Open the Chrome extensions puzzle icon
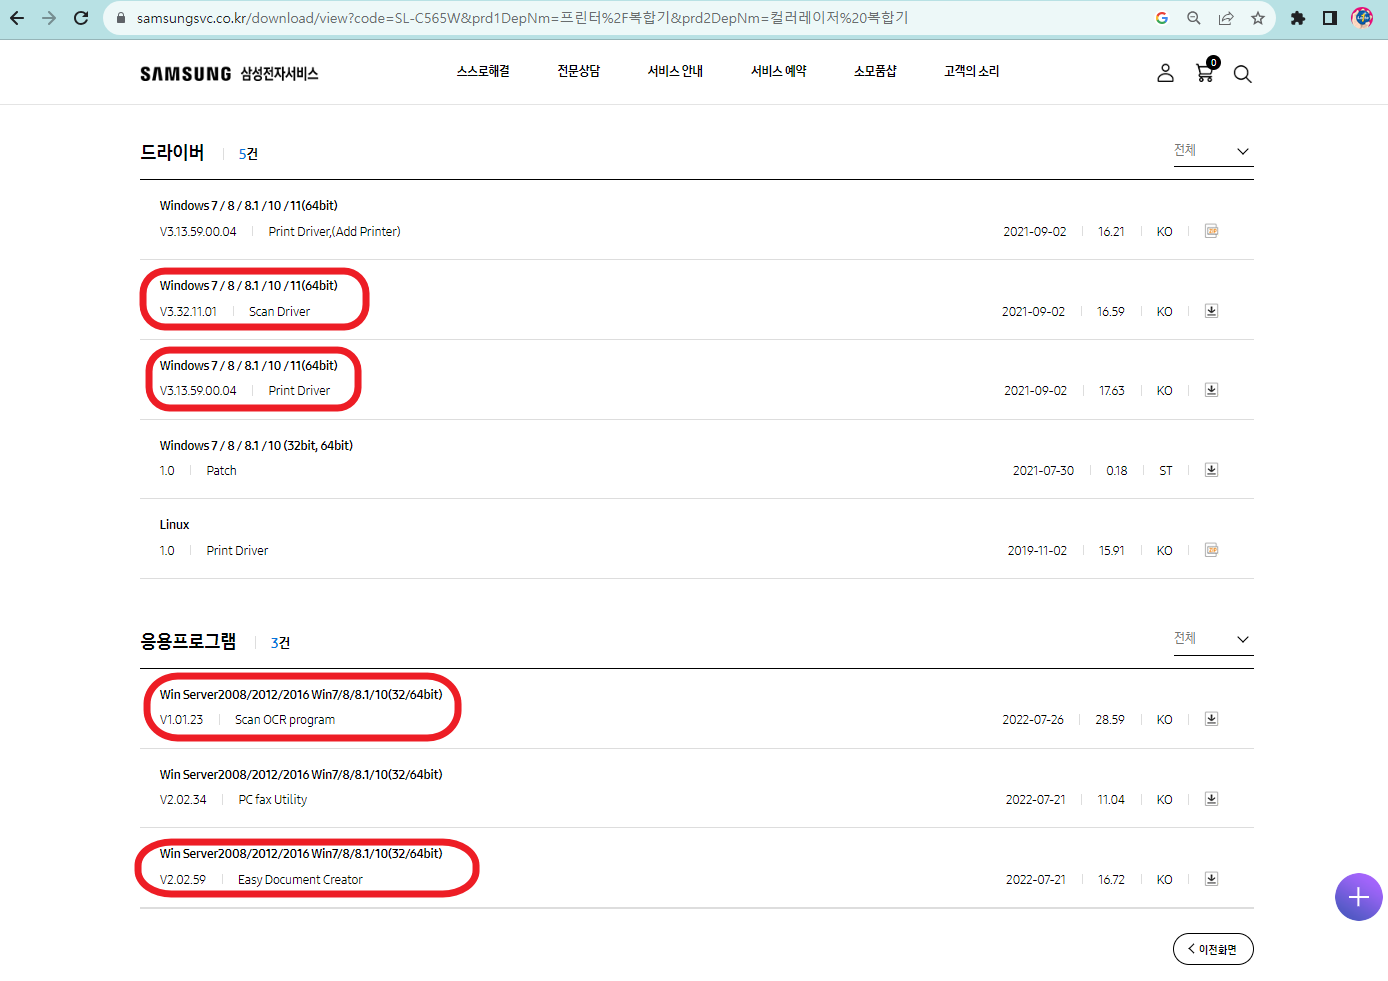Viewport: 1388px width, 981px height. pos(1298,18)
